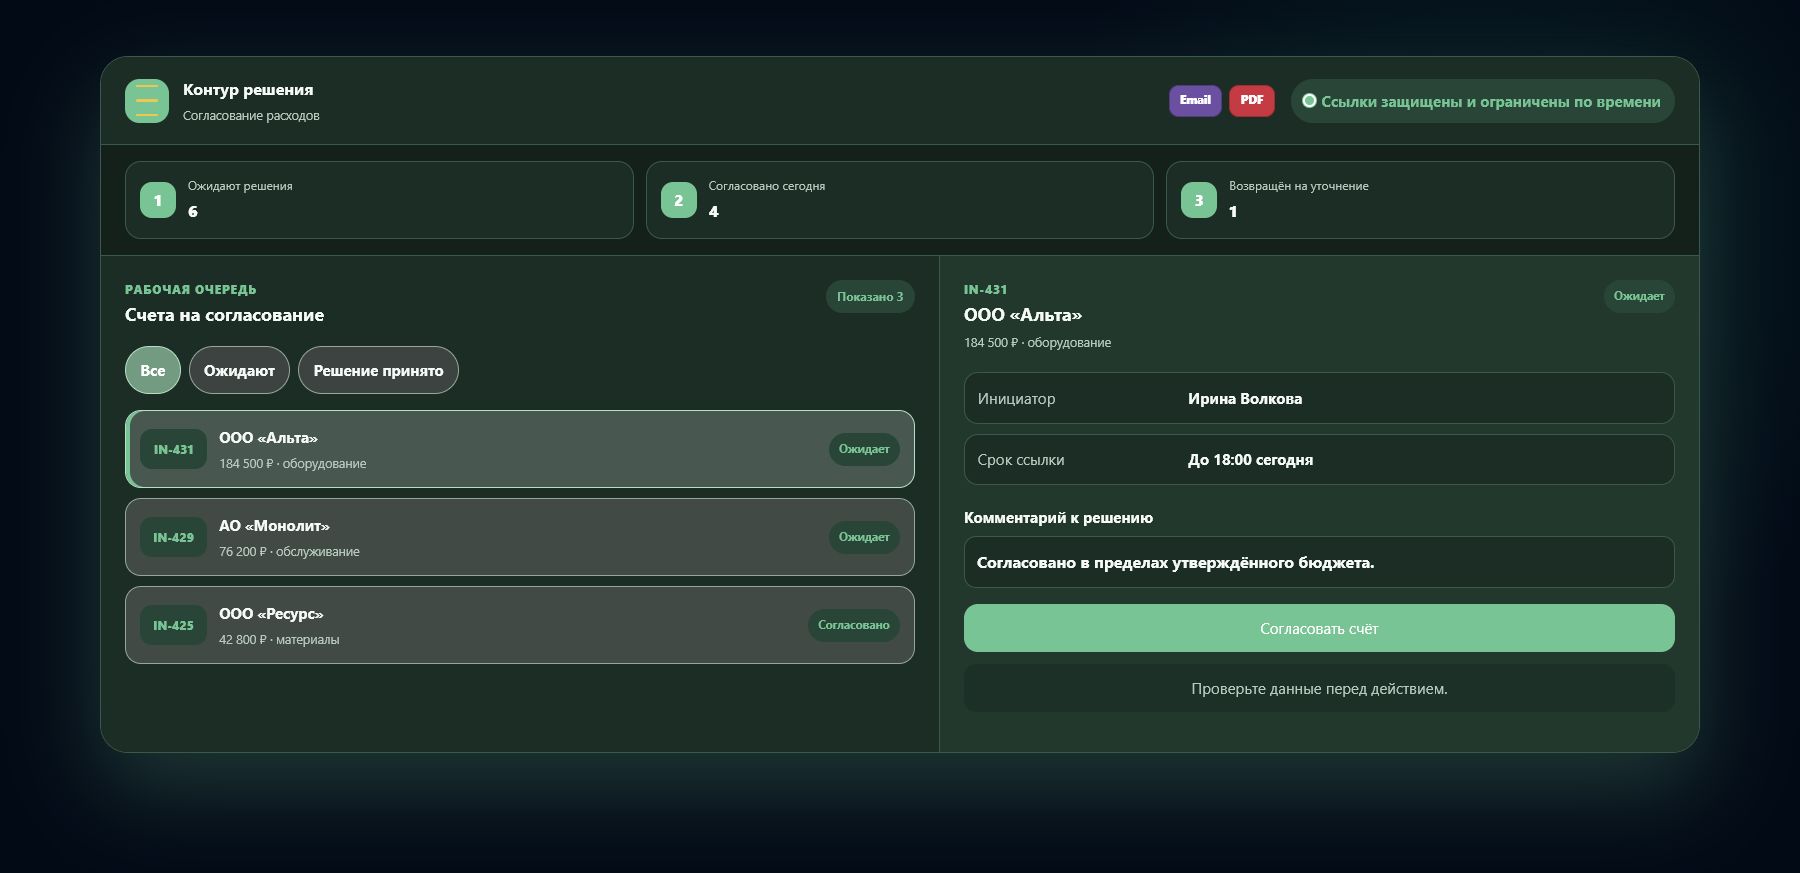Click the Инициатор field label
Viewport: 1800px width, 873px height.
point(1016,398)
